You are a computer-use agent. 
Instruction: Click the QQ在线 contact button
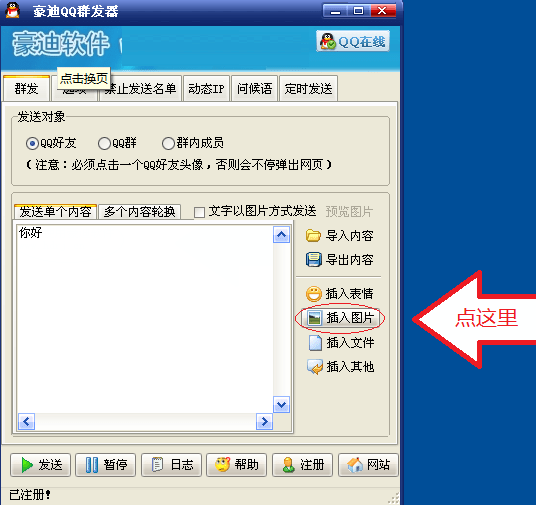pyautogui.click(x=353, y=41)
